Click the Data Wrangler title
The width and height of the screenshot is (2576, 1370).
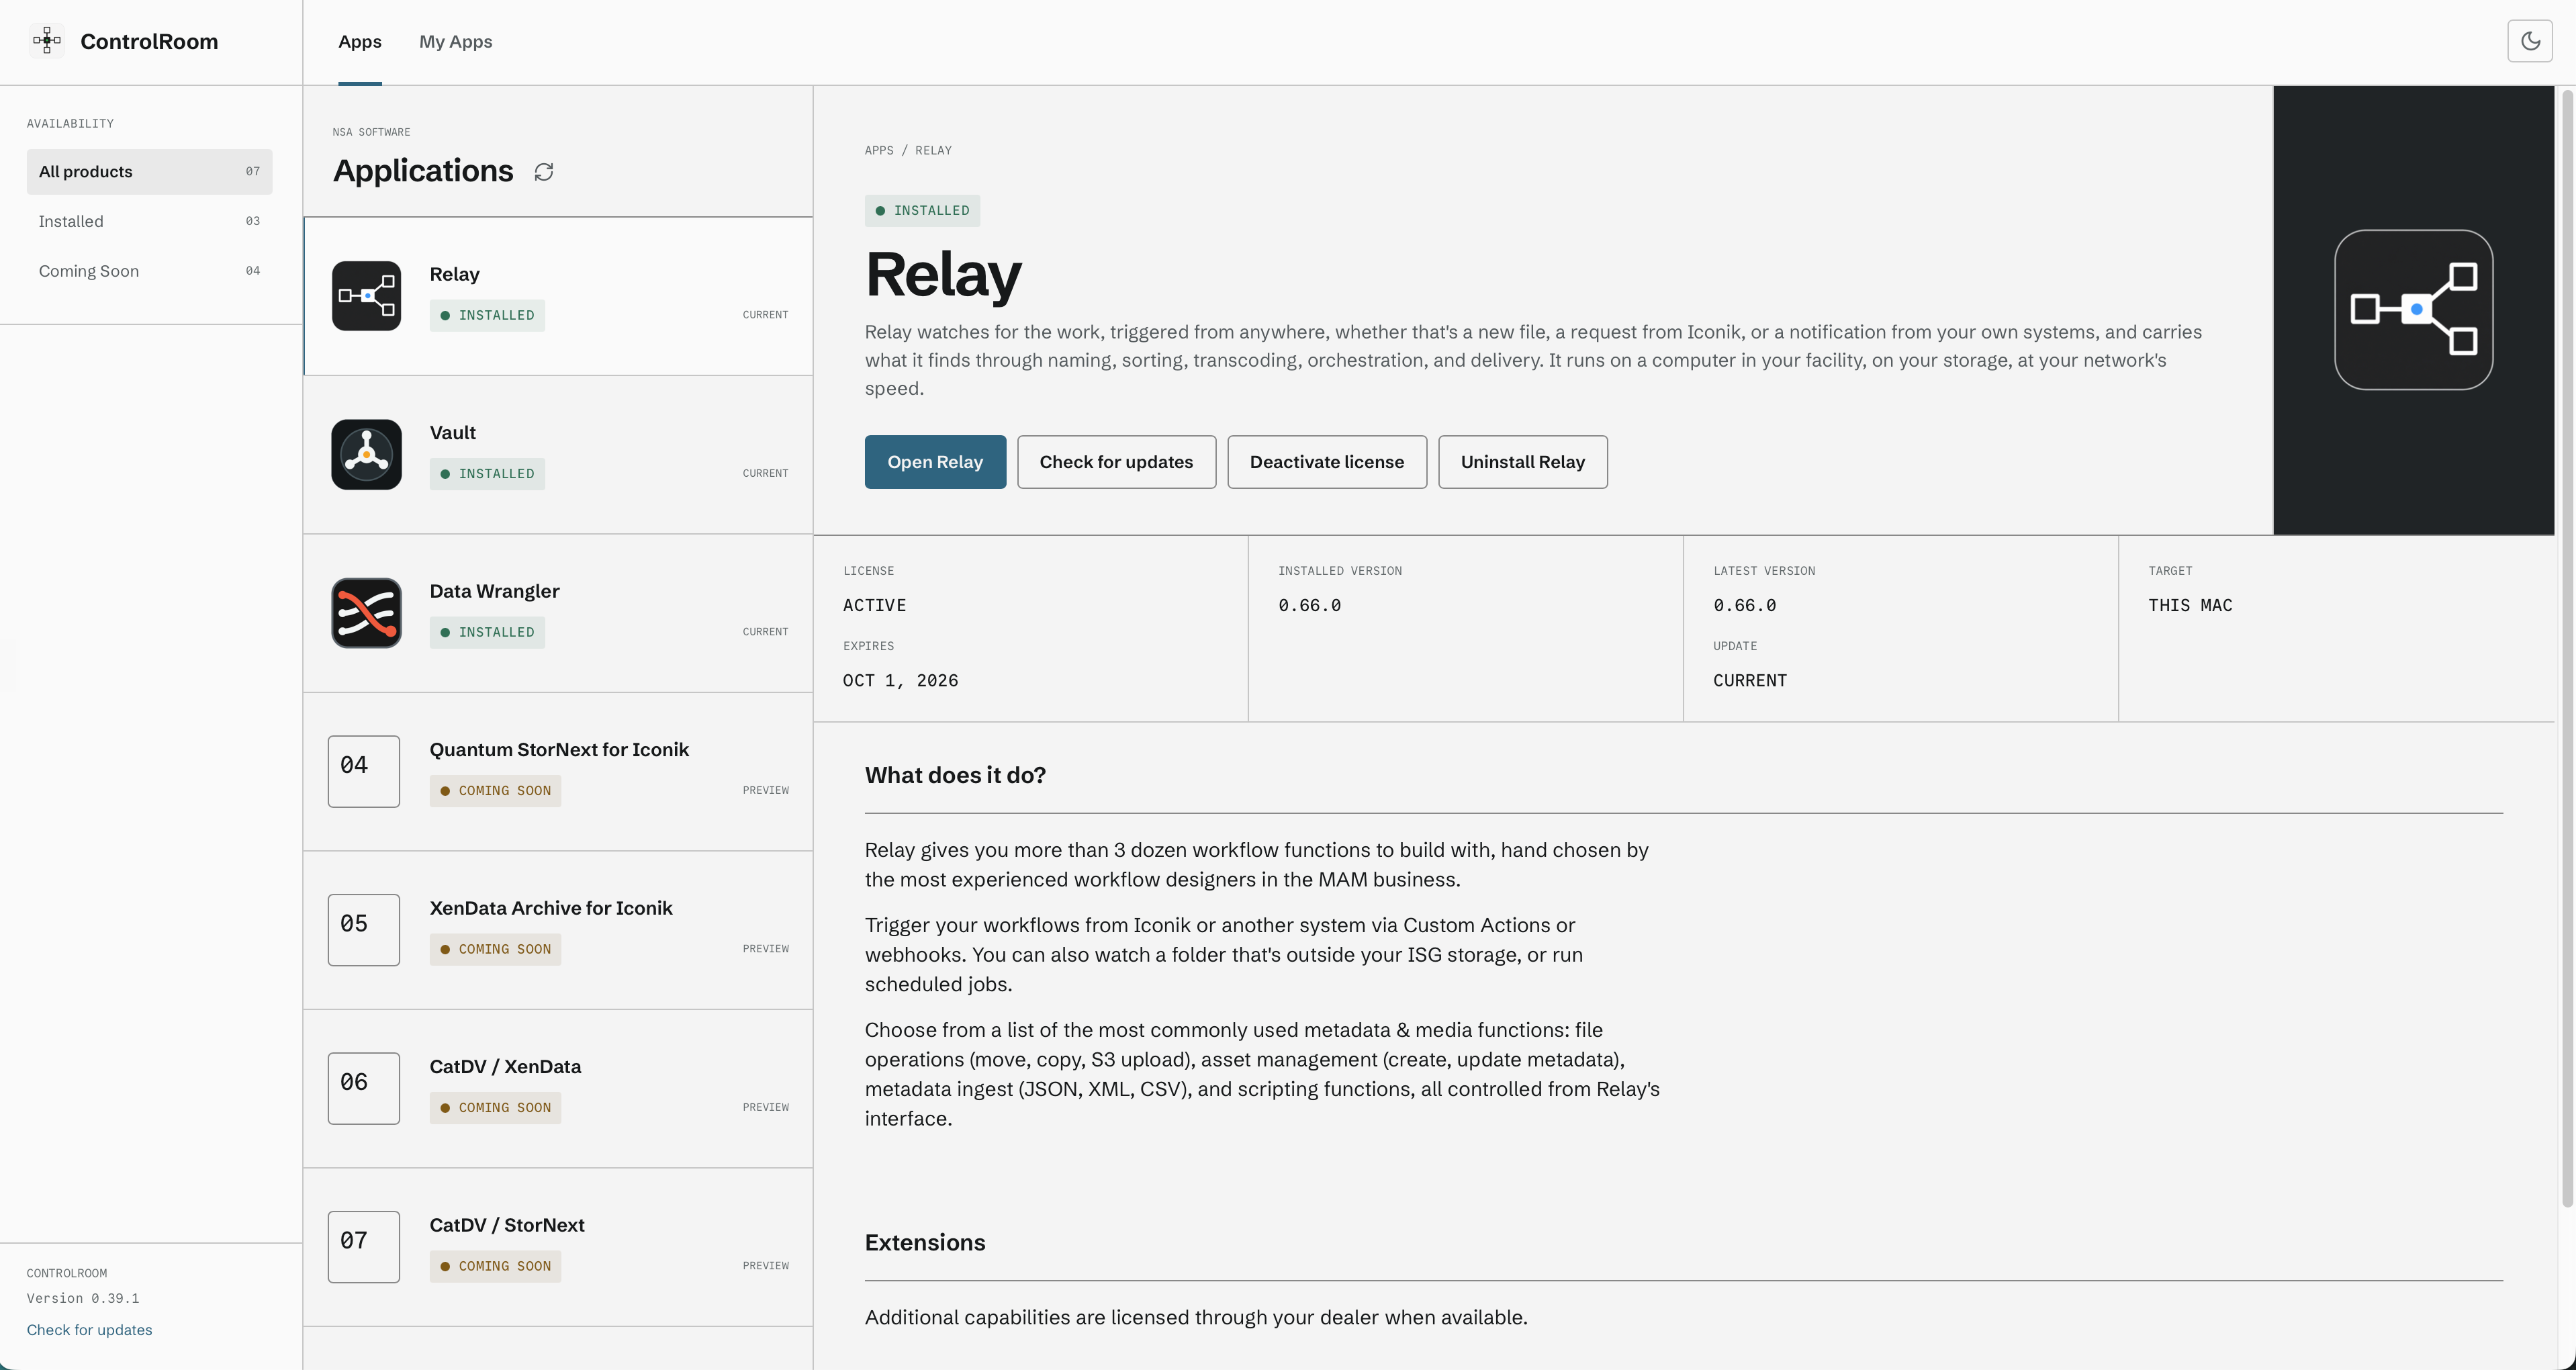pyautogui.click(x=494, y=591)
